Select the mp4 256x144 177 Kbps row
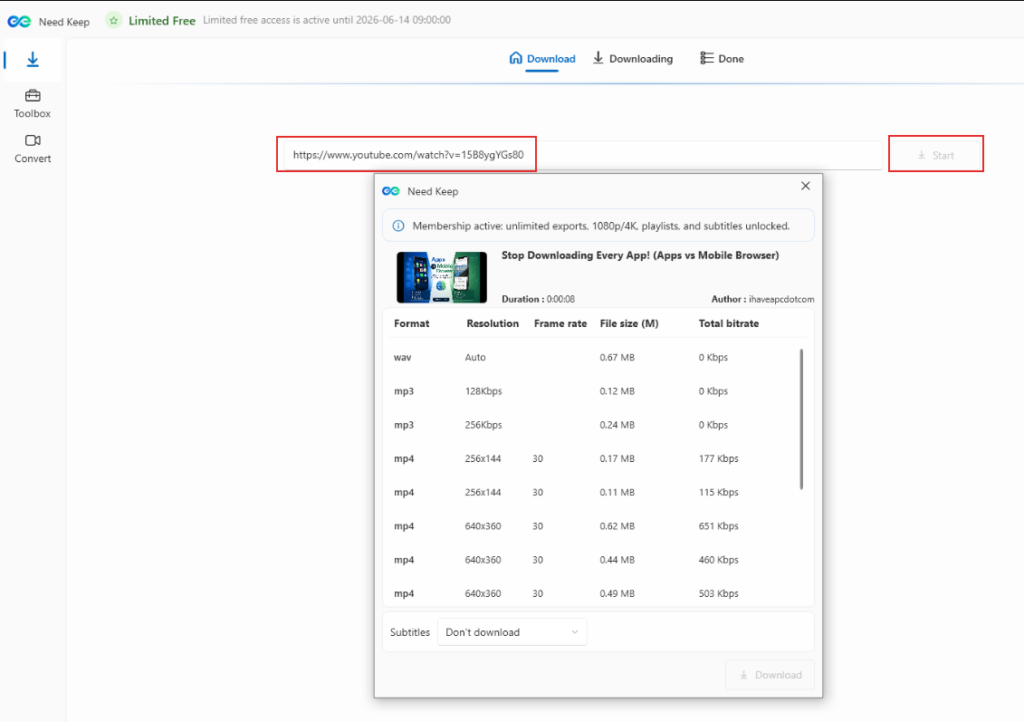 point(594,459)
